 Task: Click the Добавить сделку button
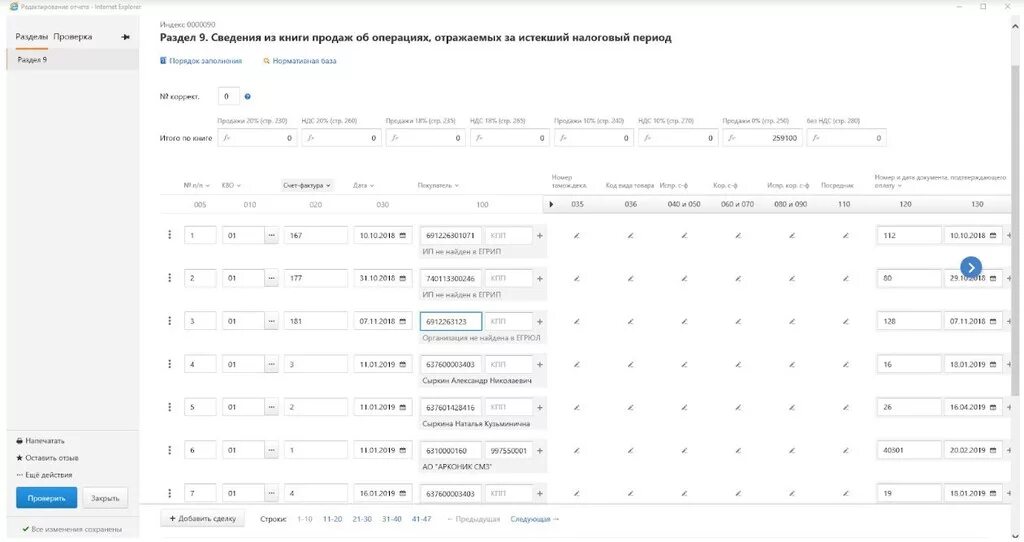pos(202,520)
